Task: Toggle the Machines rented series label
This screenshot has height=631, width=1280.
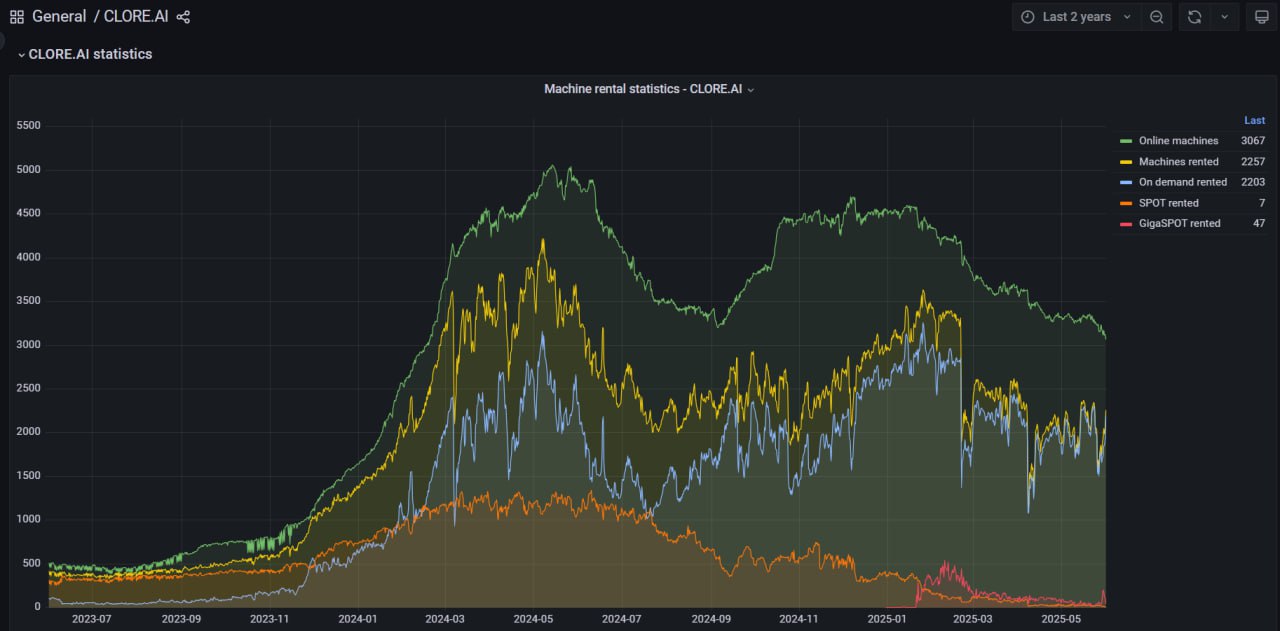Action: (x=1179, y=162)
